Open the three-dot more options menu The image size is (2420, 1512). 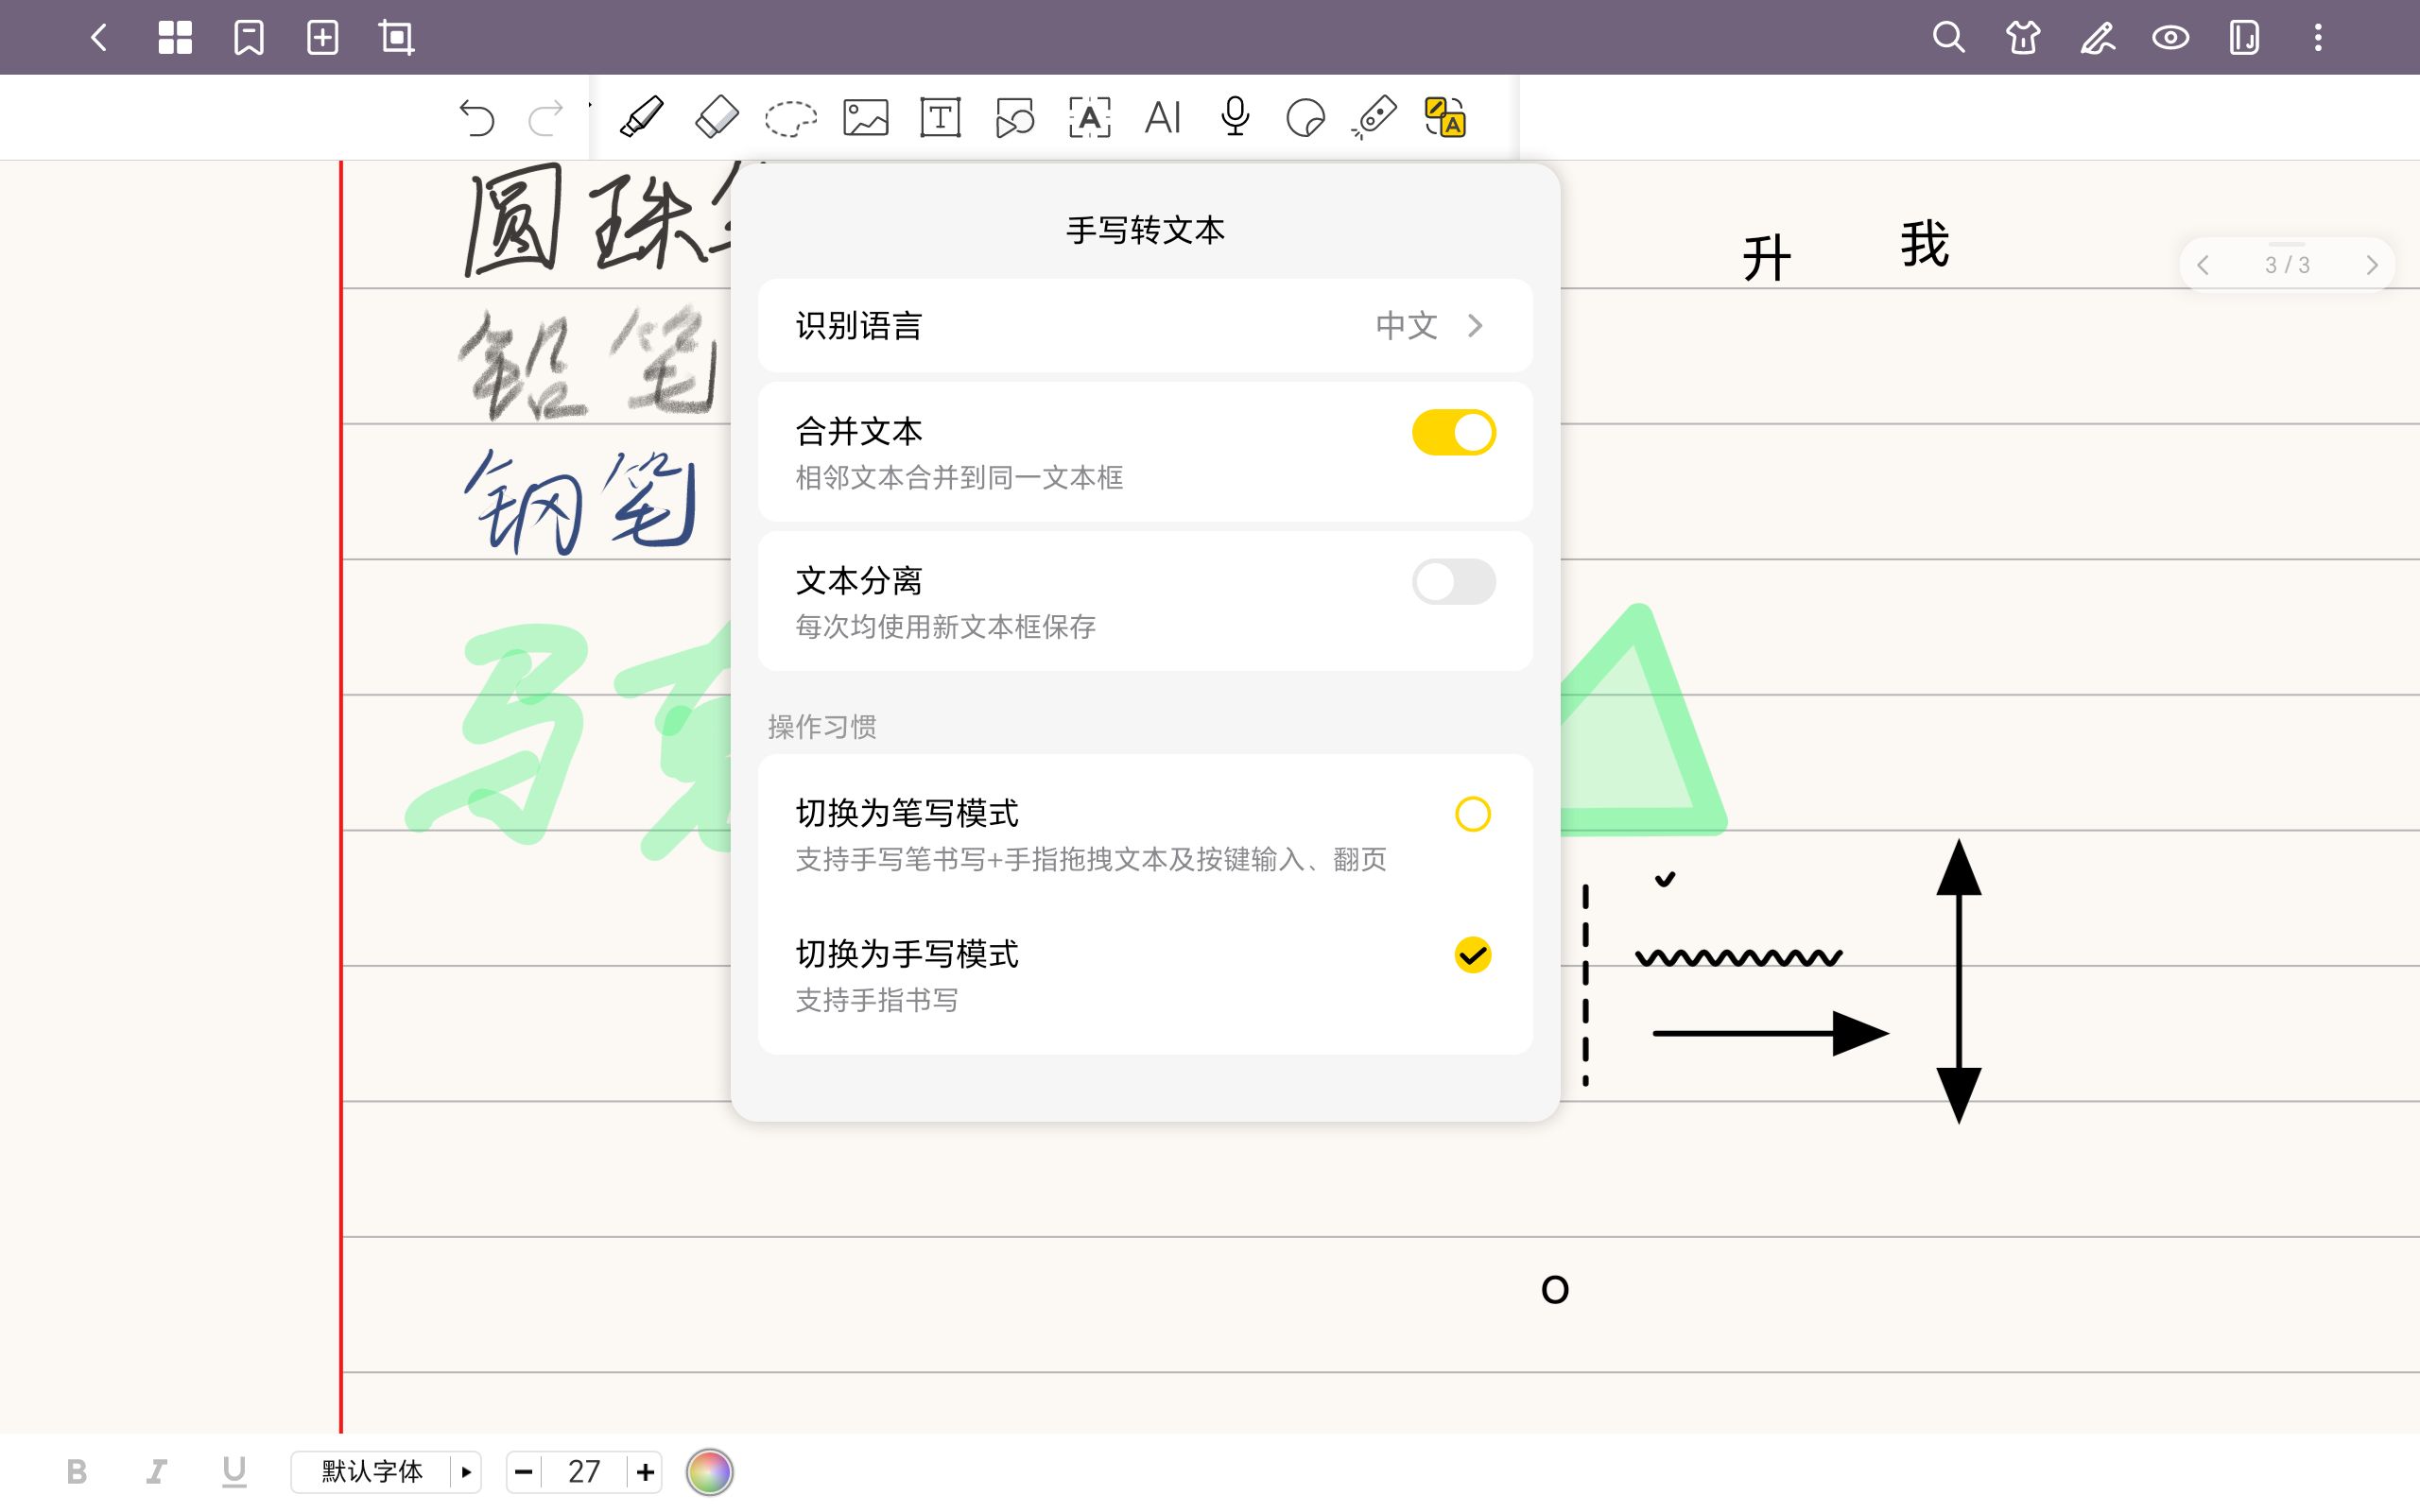[x=2318, y=38]
